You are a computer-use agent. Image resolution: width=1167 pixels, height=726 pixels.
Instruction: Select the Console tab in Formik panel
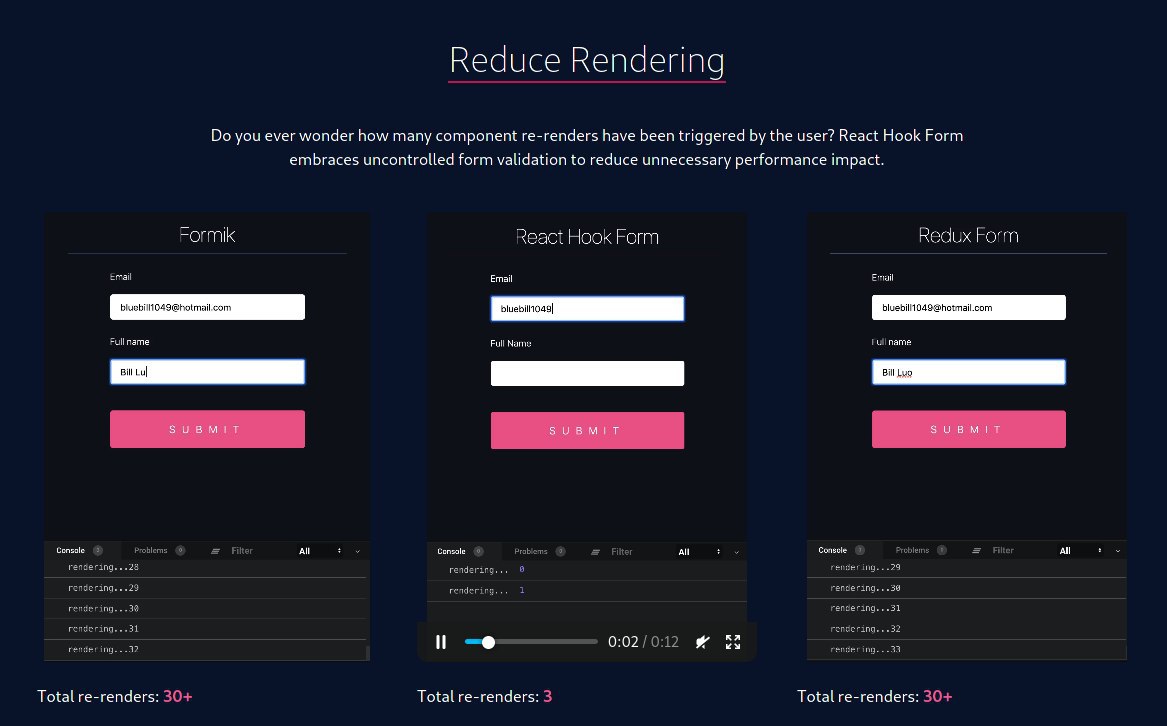point(71,550)
